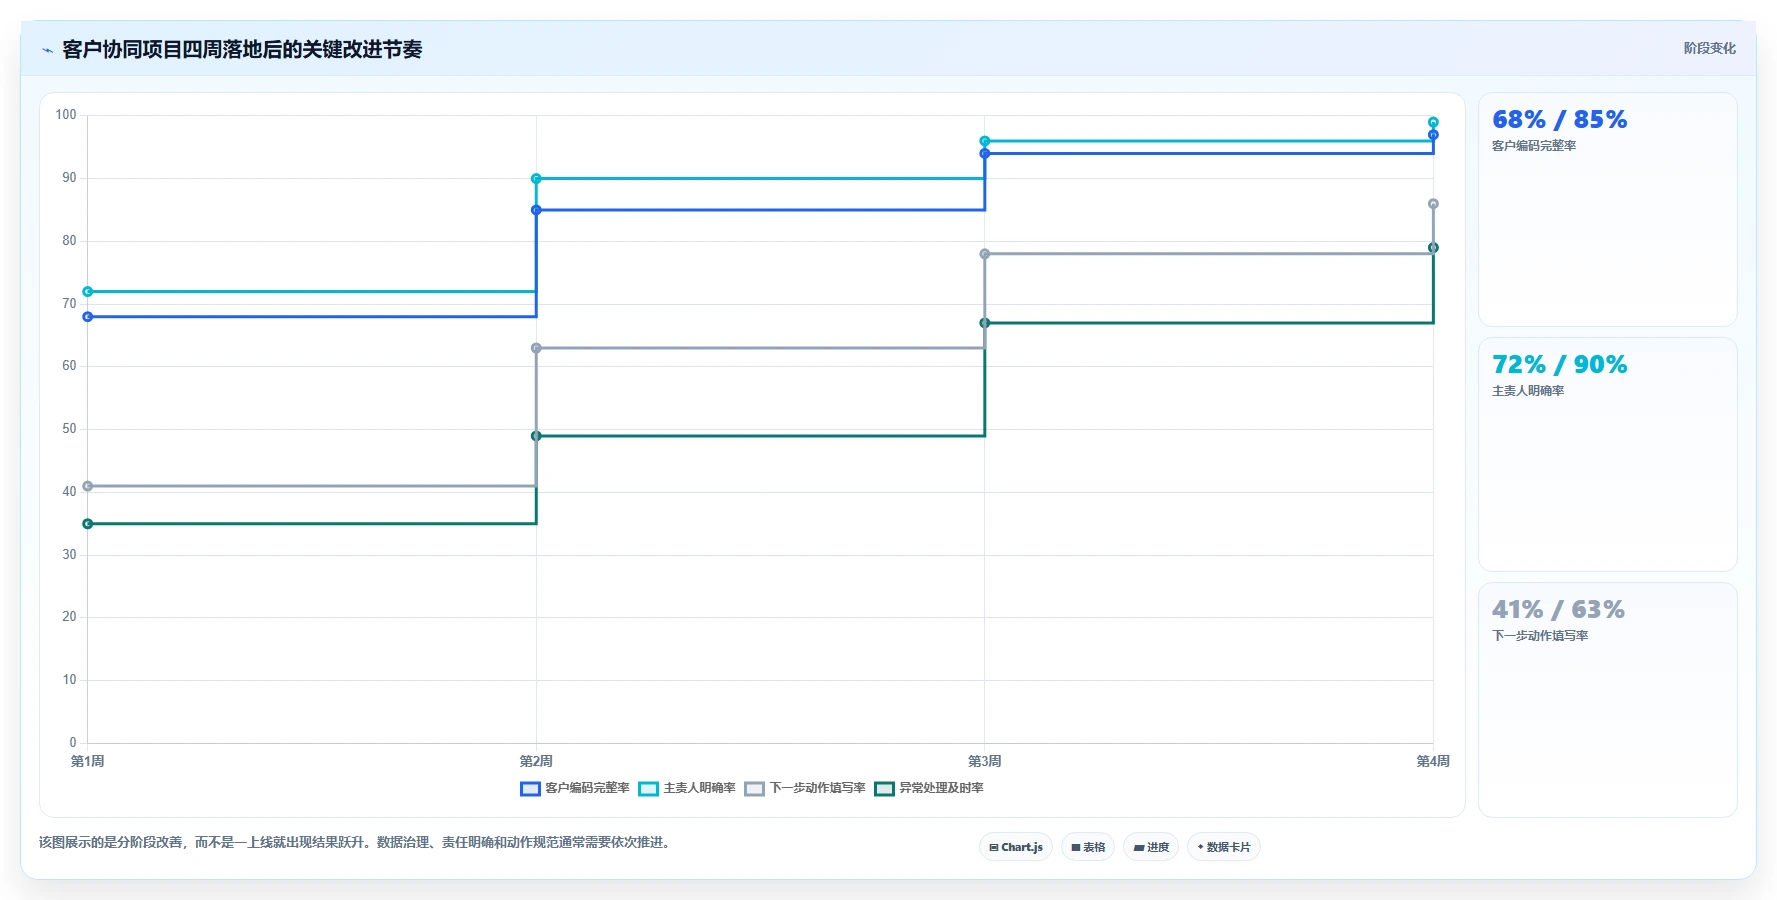Click 主责人明确率 data point at 第3周
This screenshot has height=900, width=1777.
[x=985, y=141]
